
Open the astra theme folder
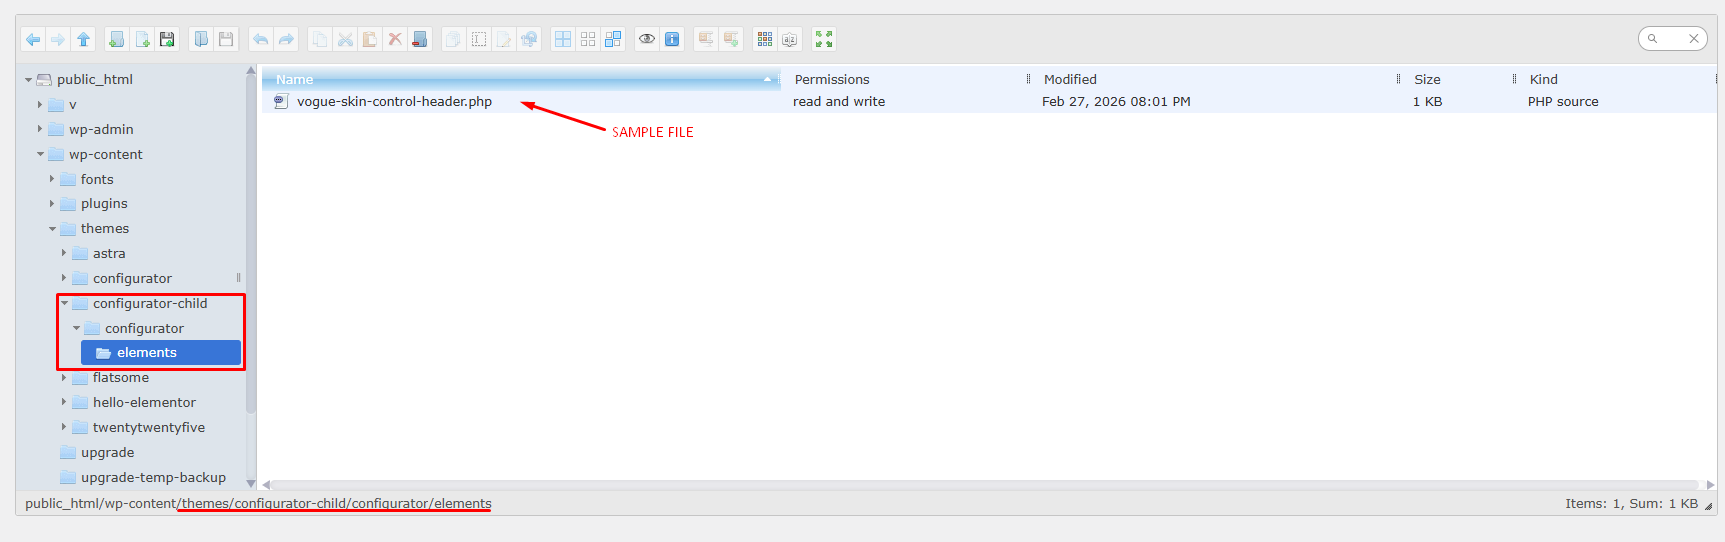pyautogui.click(x=109, y=253)
